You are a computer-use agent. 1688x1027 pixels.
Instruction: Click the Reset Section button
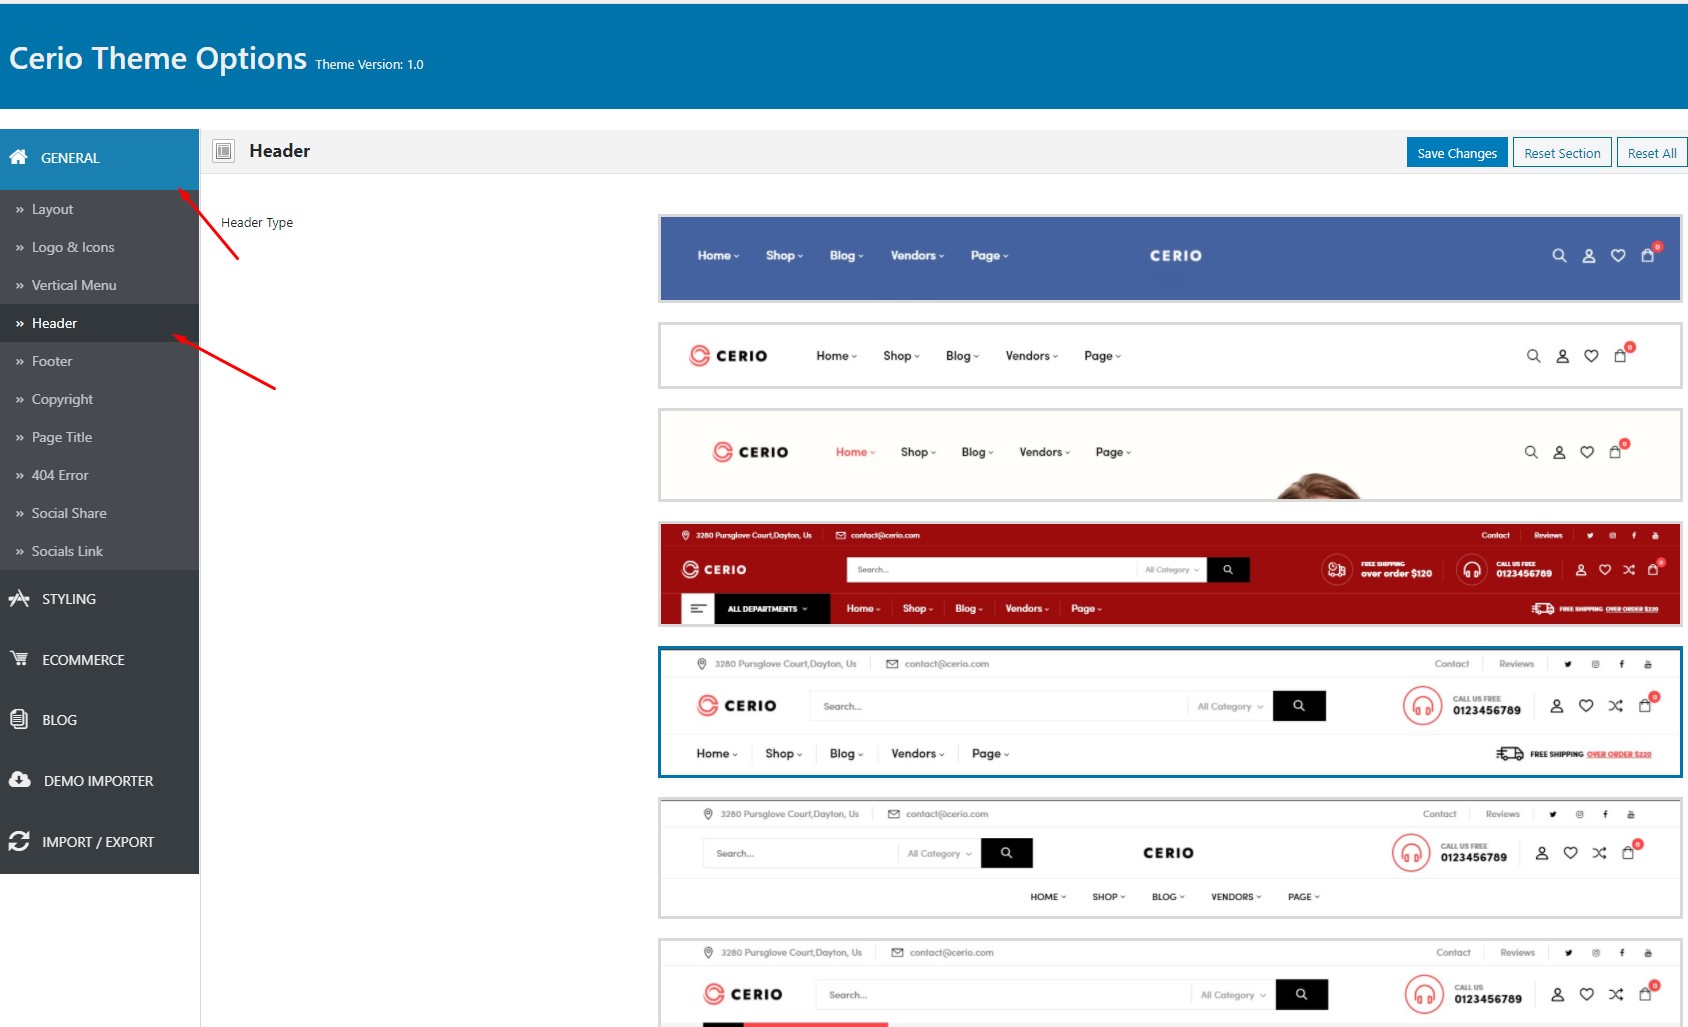pos(1562,153)
